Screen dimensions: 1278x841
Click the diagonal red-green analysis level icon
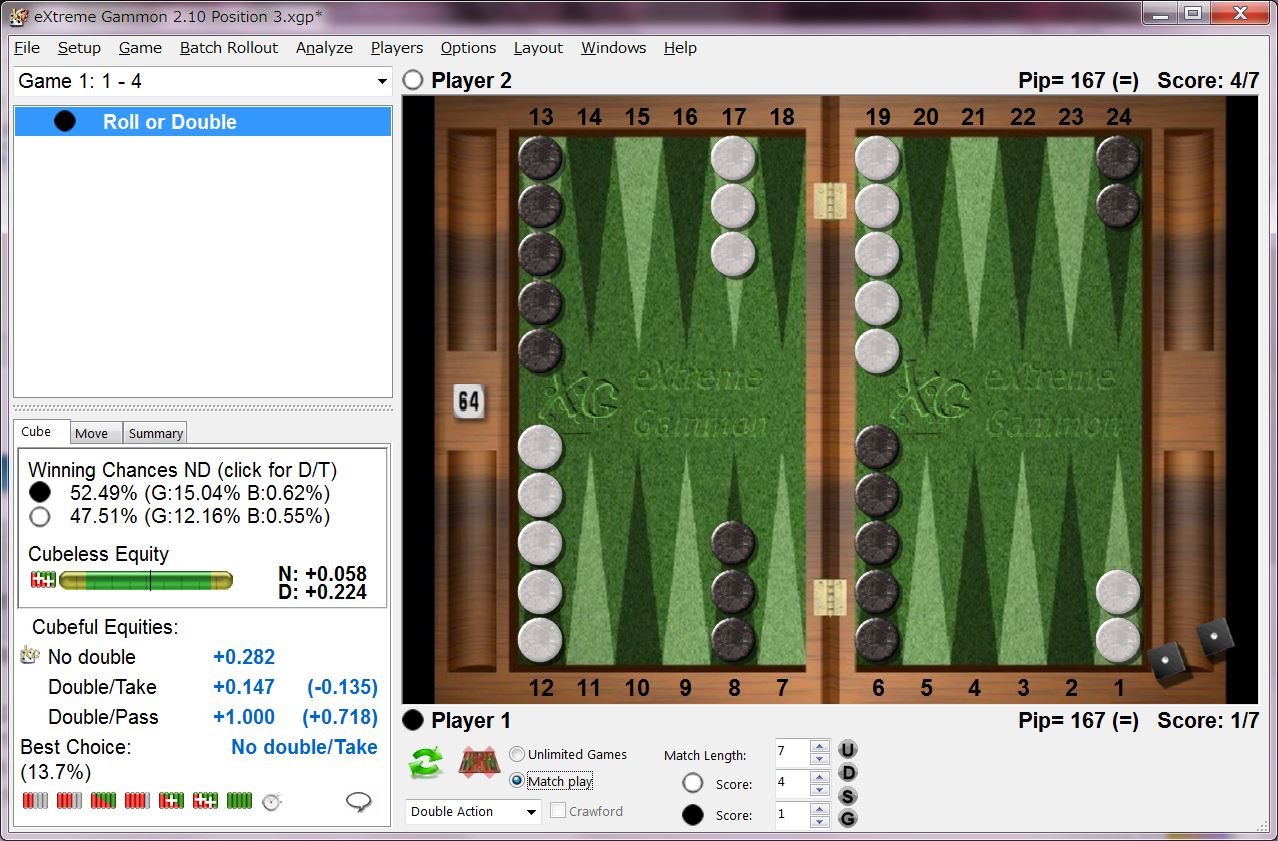pos(103,800)
